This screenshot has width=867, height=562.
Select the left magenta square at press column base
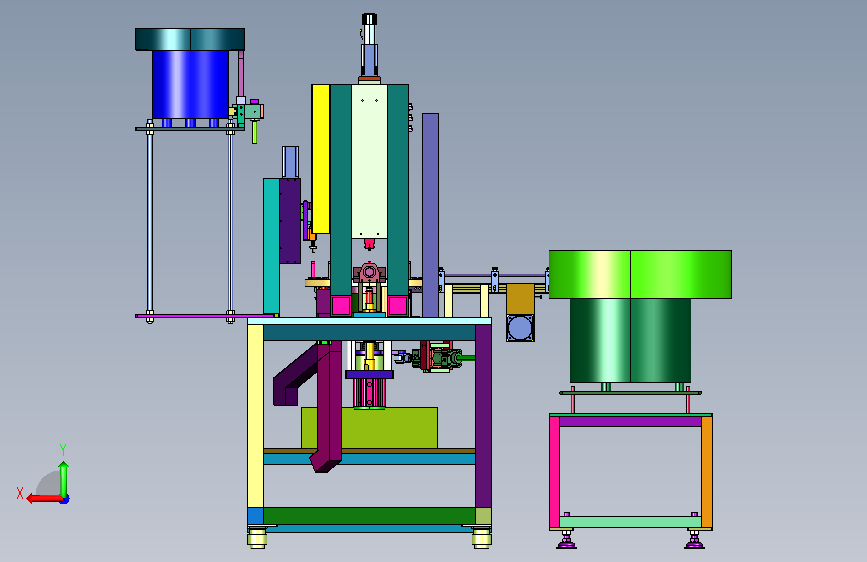click(341, 305)
